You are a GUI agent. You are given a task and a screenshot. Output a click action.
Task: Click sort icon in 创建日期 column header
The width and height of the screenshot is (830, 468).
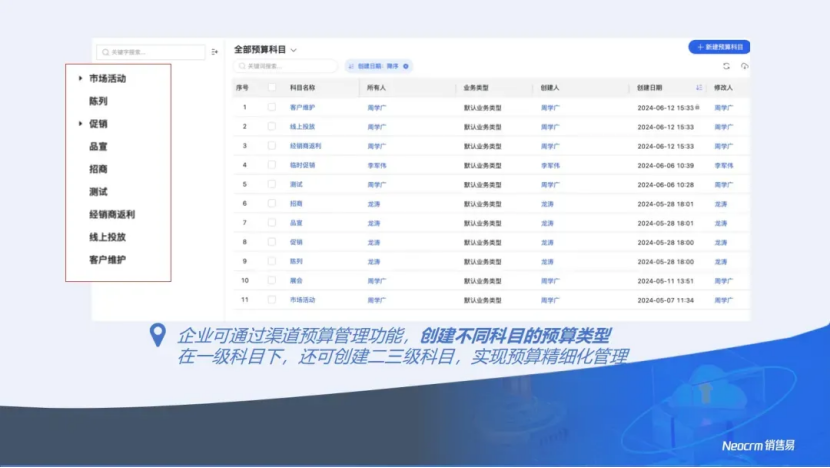[699, 87]
